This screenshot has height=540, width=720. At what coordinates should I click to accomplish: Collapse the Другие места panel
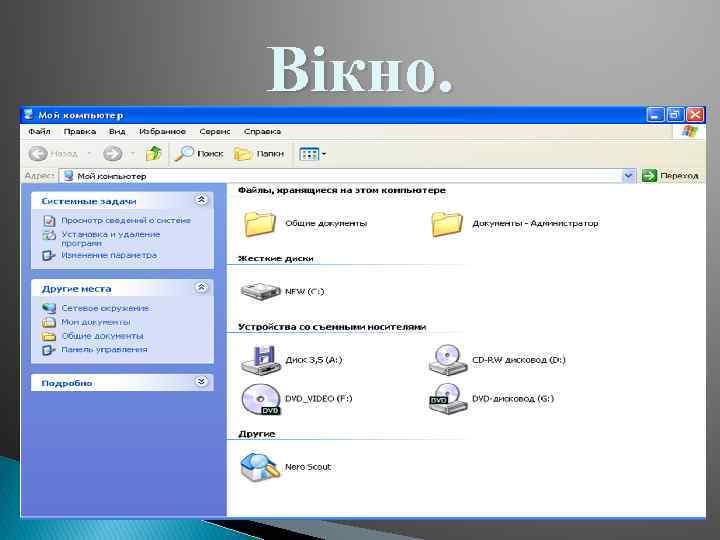pos(201,287)
